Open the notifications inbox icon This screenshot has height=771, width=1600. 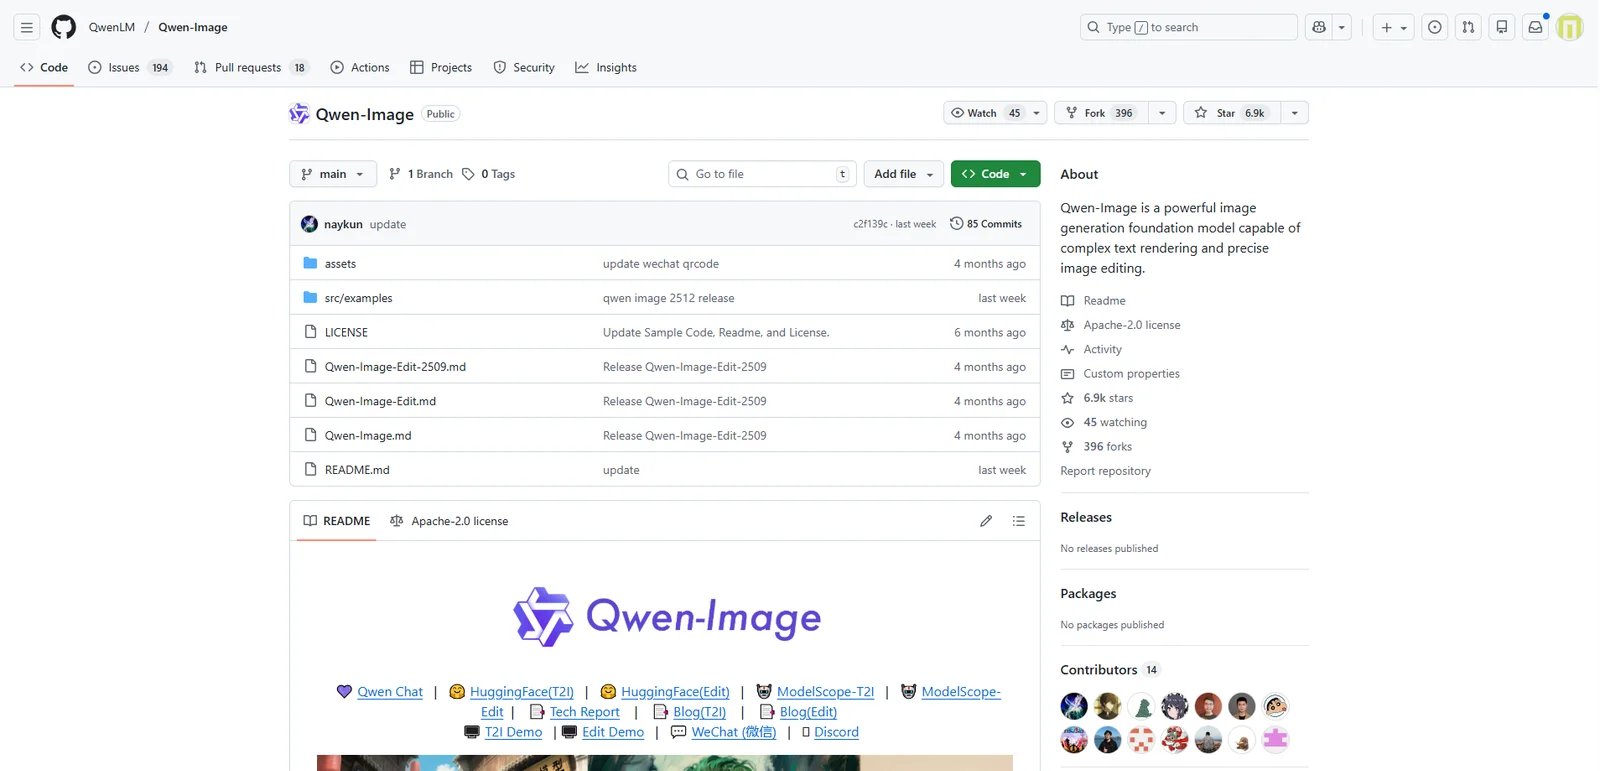1535,27
